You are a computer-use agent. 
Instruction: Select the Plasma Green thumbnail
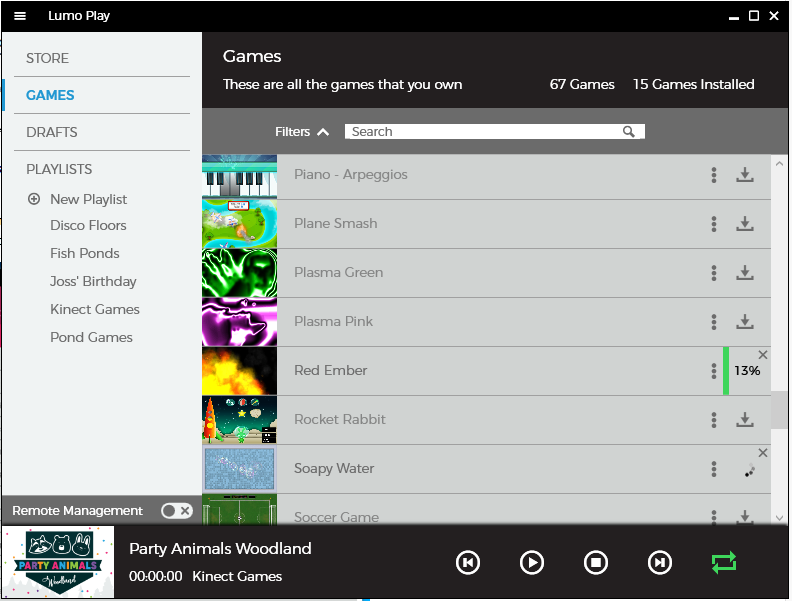(239, 273)
